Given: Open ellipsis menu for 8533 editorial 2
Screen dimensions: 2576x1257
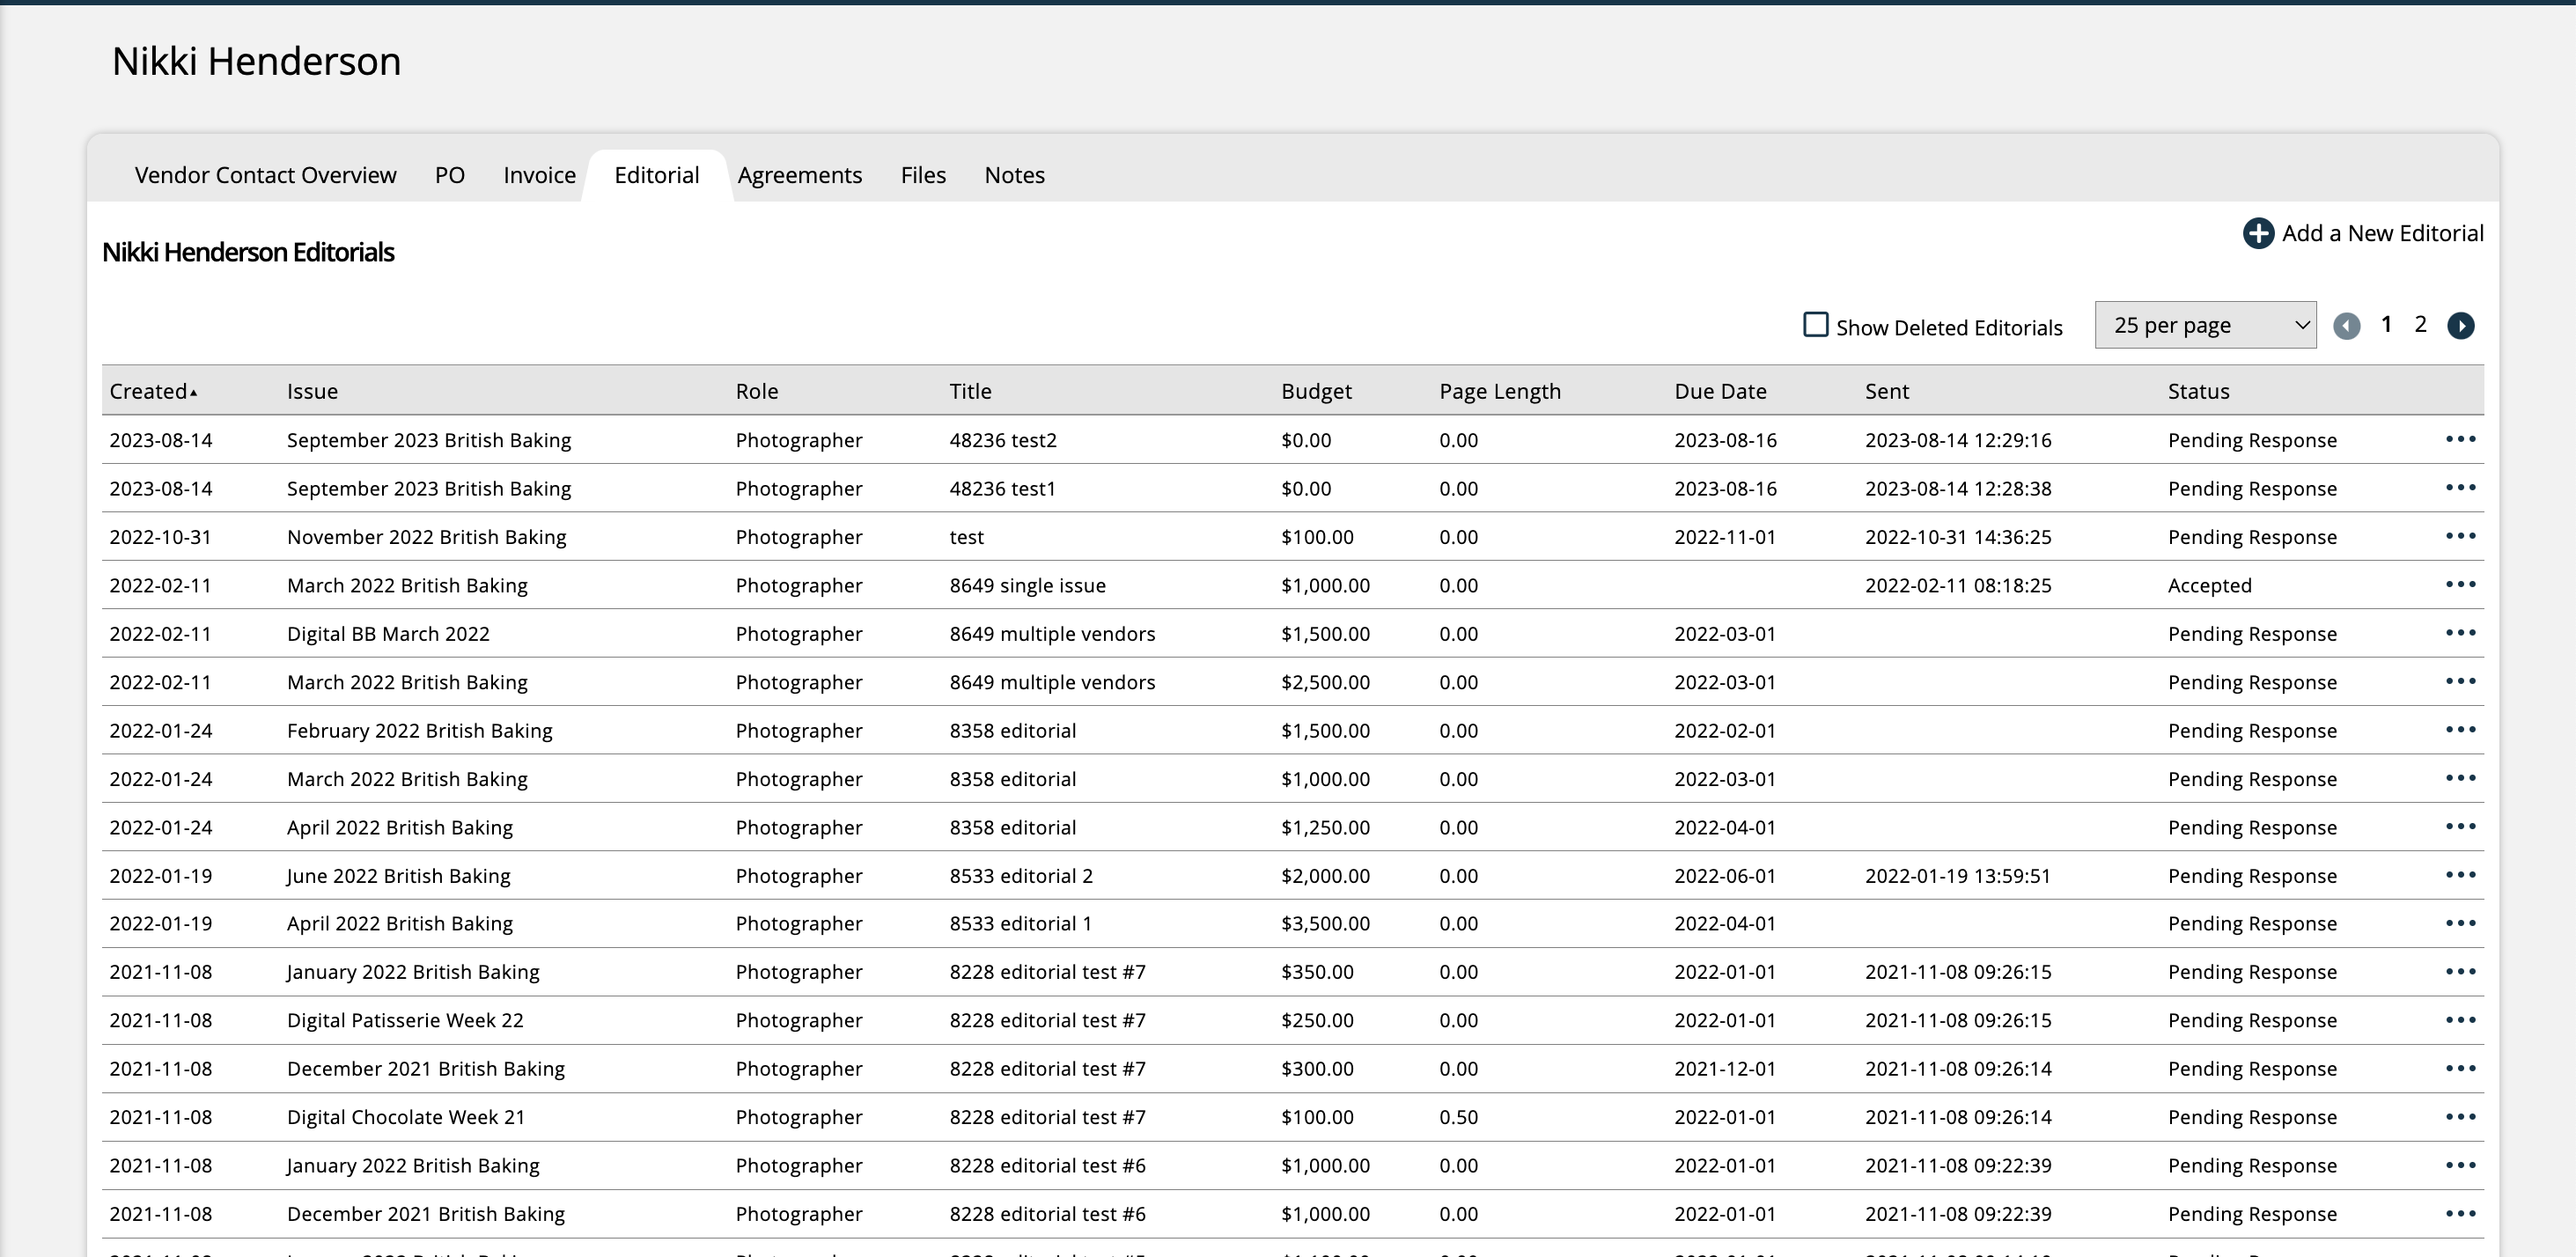Looking at the screenshot, I should coord(2460,875).
